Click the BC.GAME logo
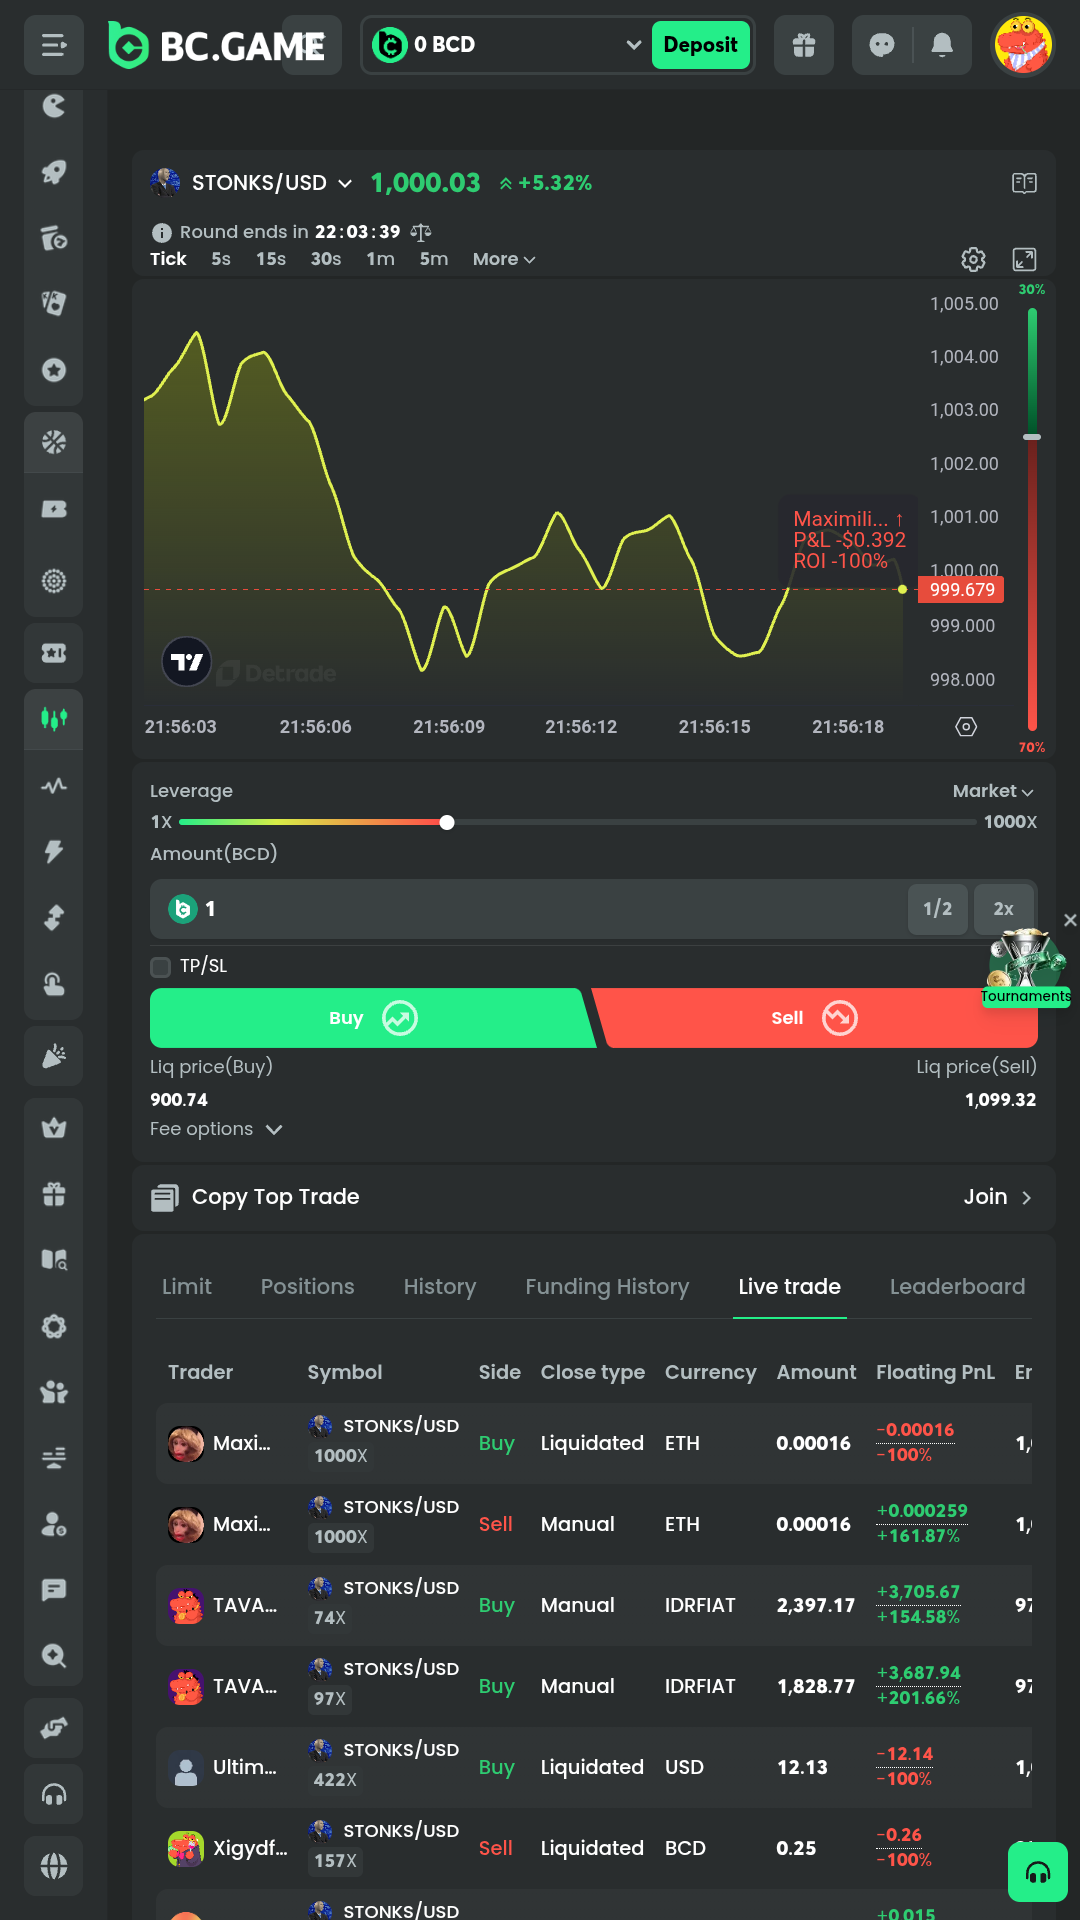This screenshot has height=1920, width=1080. (x=216, y=45)
